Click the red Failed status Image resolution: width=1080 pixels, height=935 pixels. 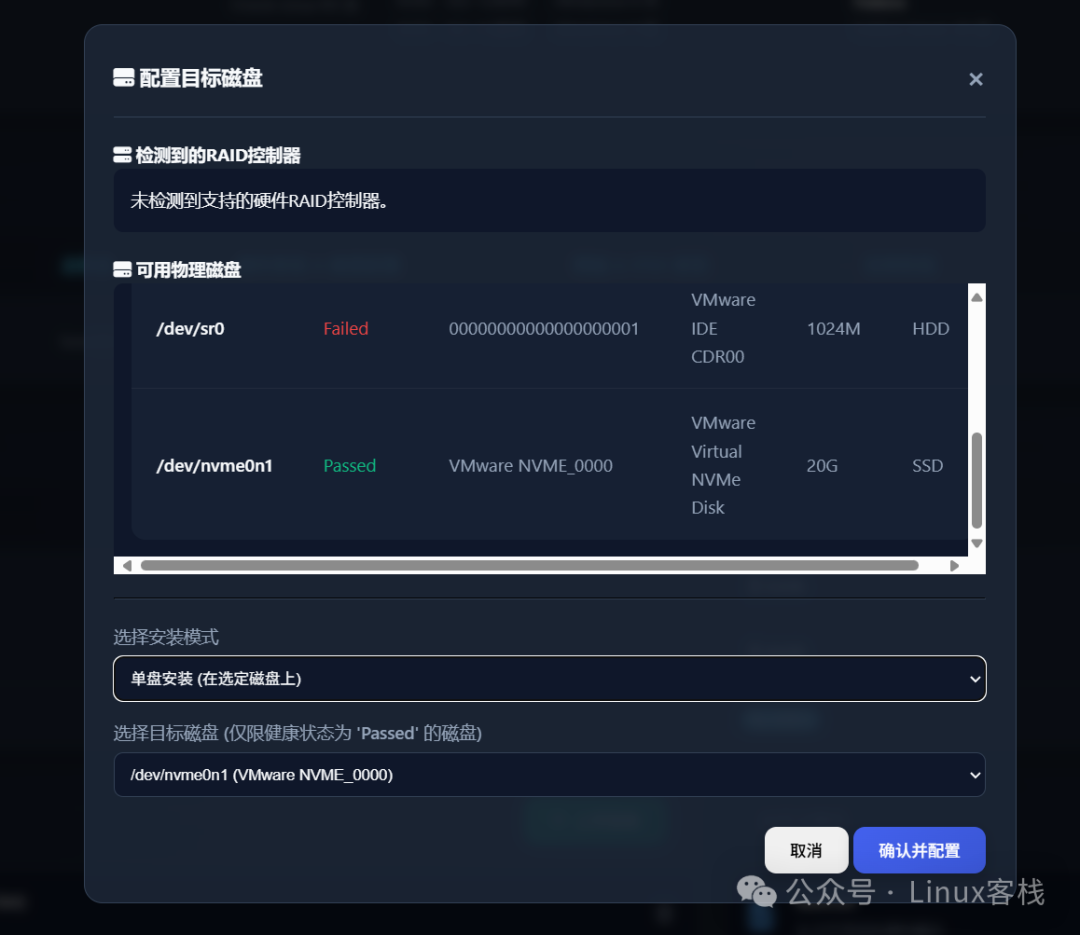(x=346, y=329)
